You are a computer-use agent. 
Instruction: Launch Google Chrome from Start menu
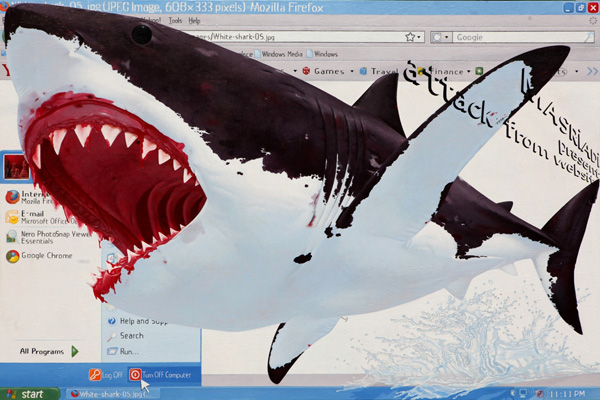click(39, 256)
